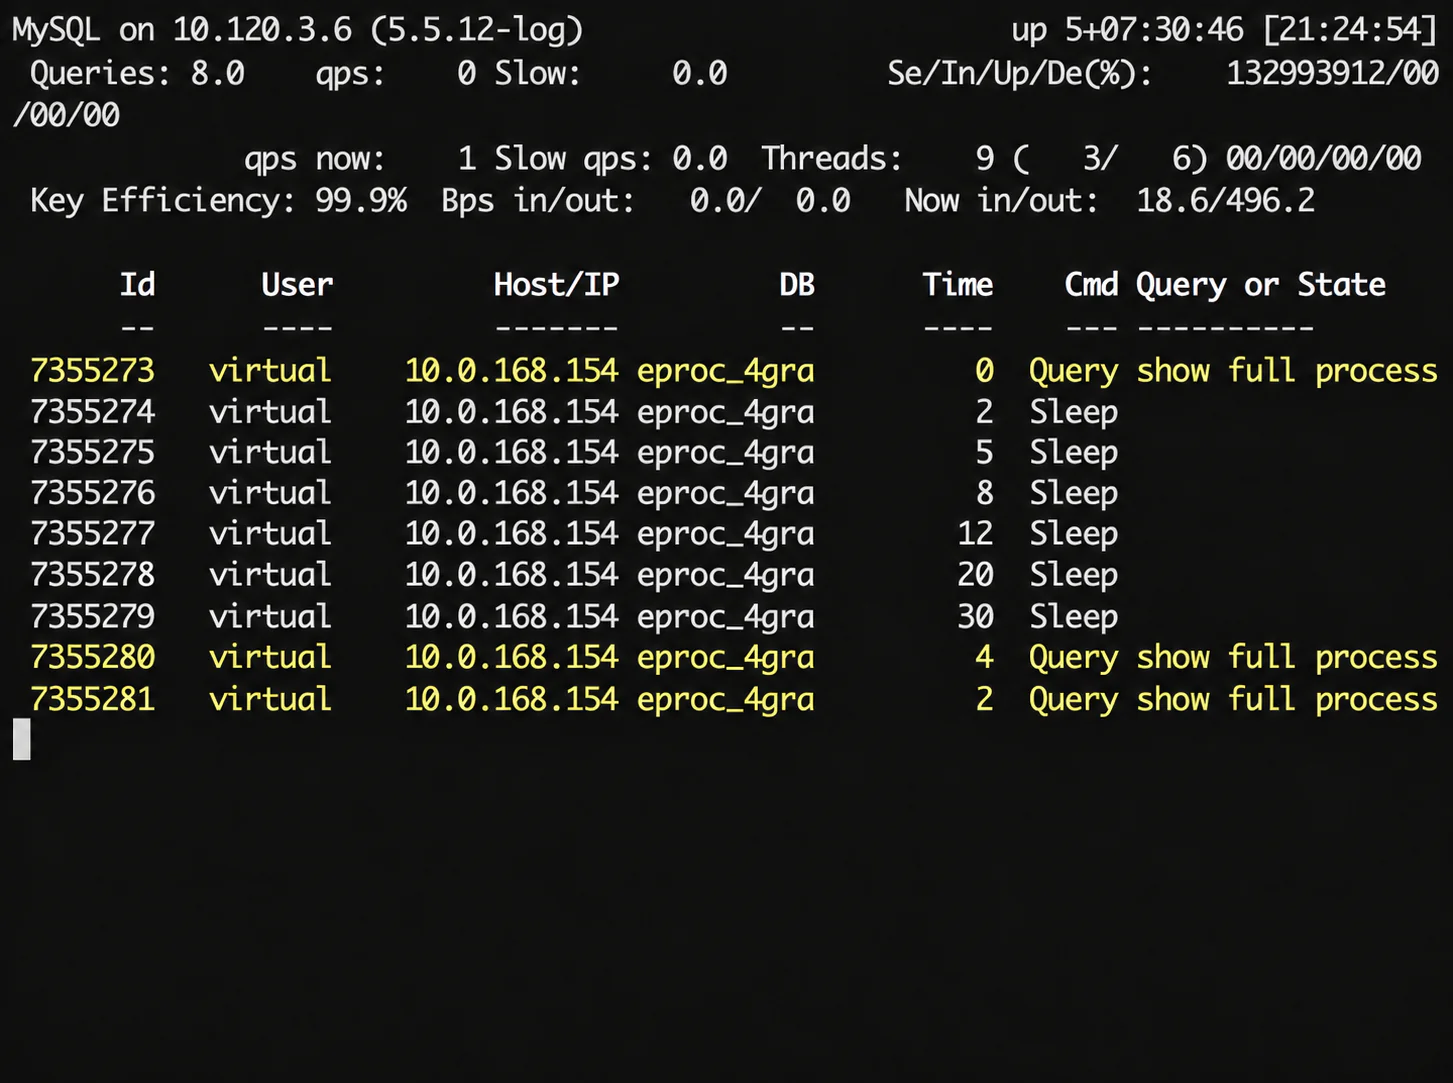Click the User column header
This screenshot has height=1083, width=1453.
tap(296, 285)
